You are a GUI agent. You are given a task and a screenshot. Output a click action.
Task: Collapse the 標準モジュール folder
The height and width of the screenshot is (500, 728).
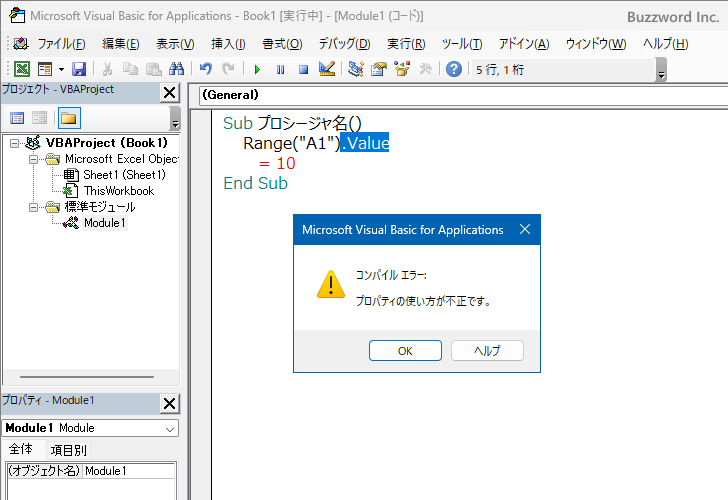click(33, 207)
